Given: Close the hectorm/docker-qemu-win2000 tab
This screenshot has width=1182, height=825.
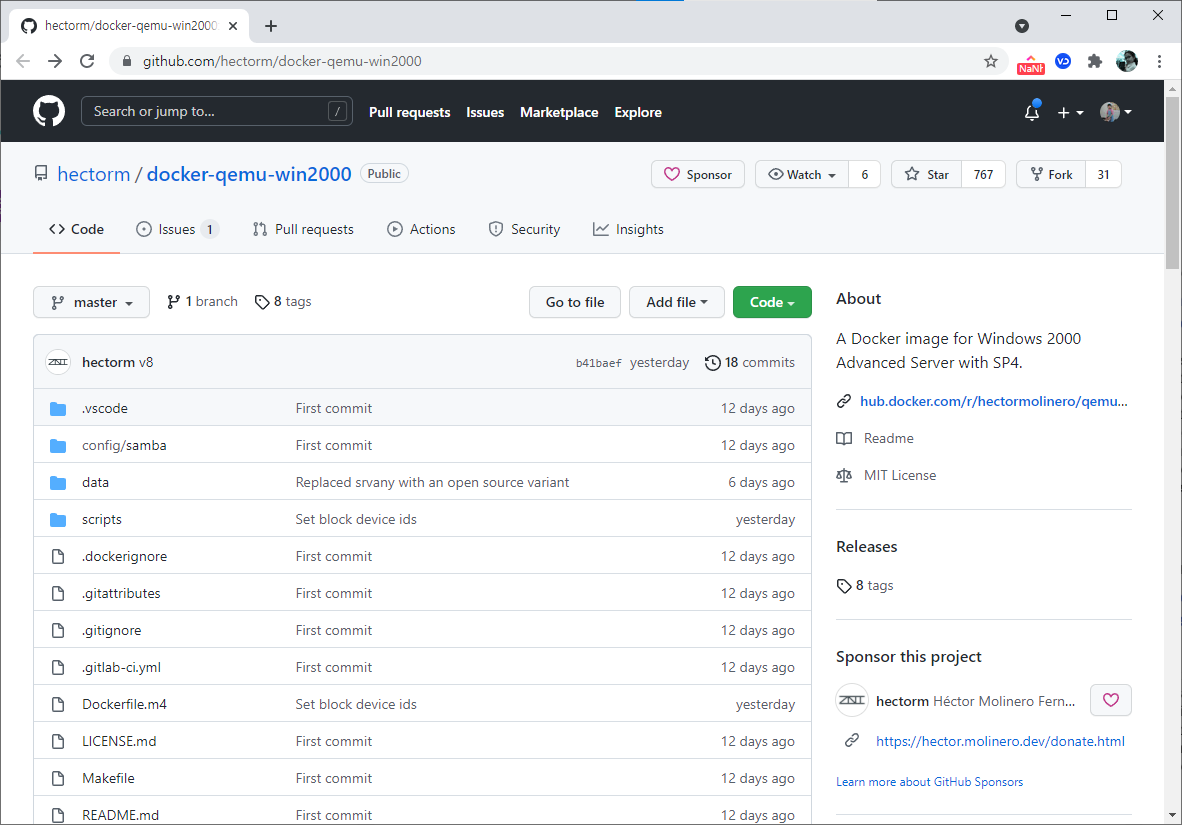Looking at the screenshot, I should click(233, 26).
